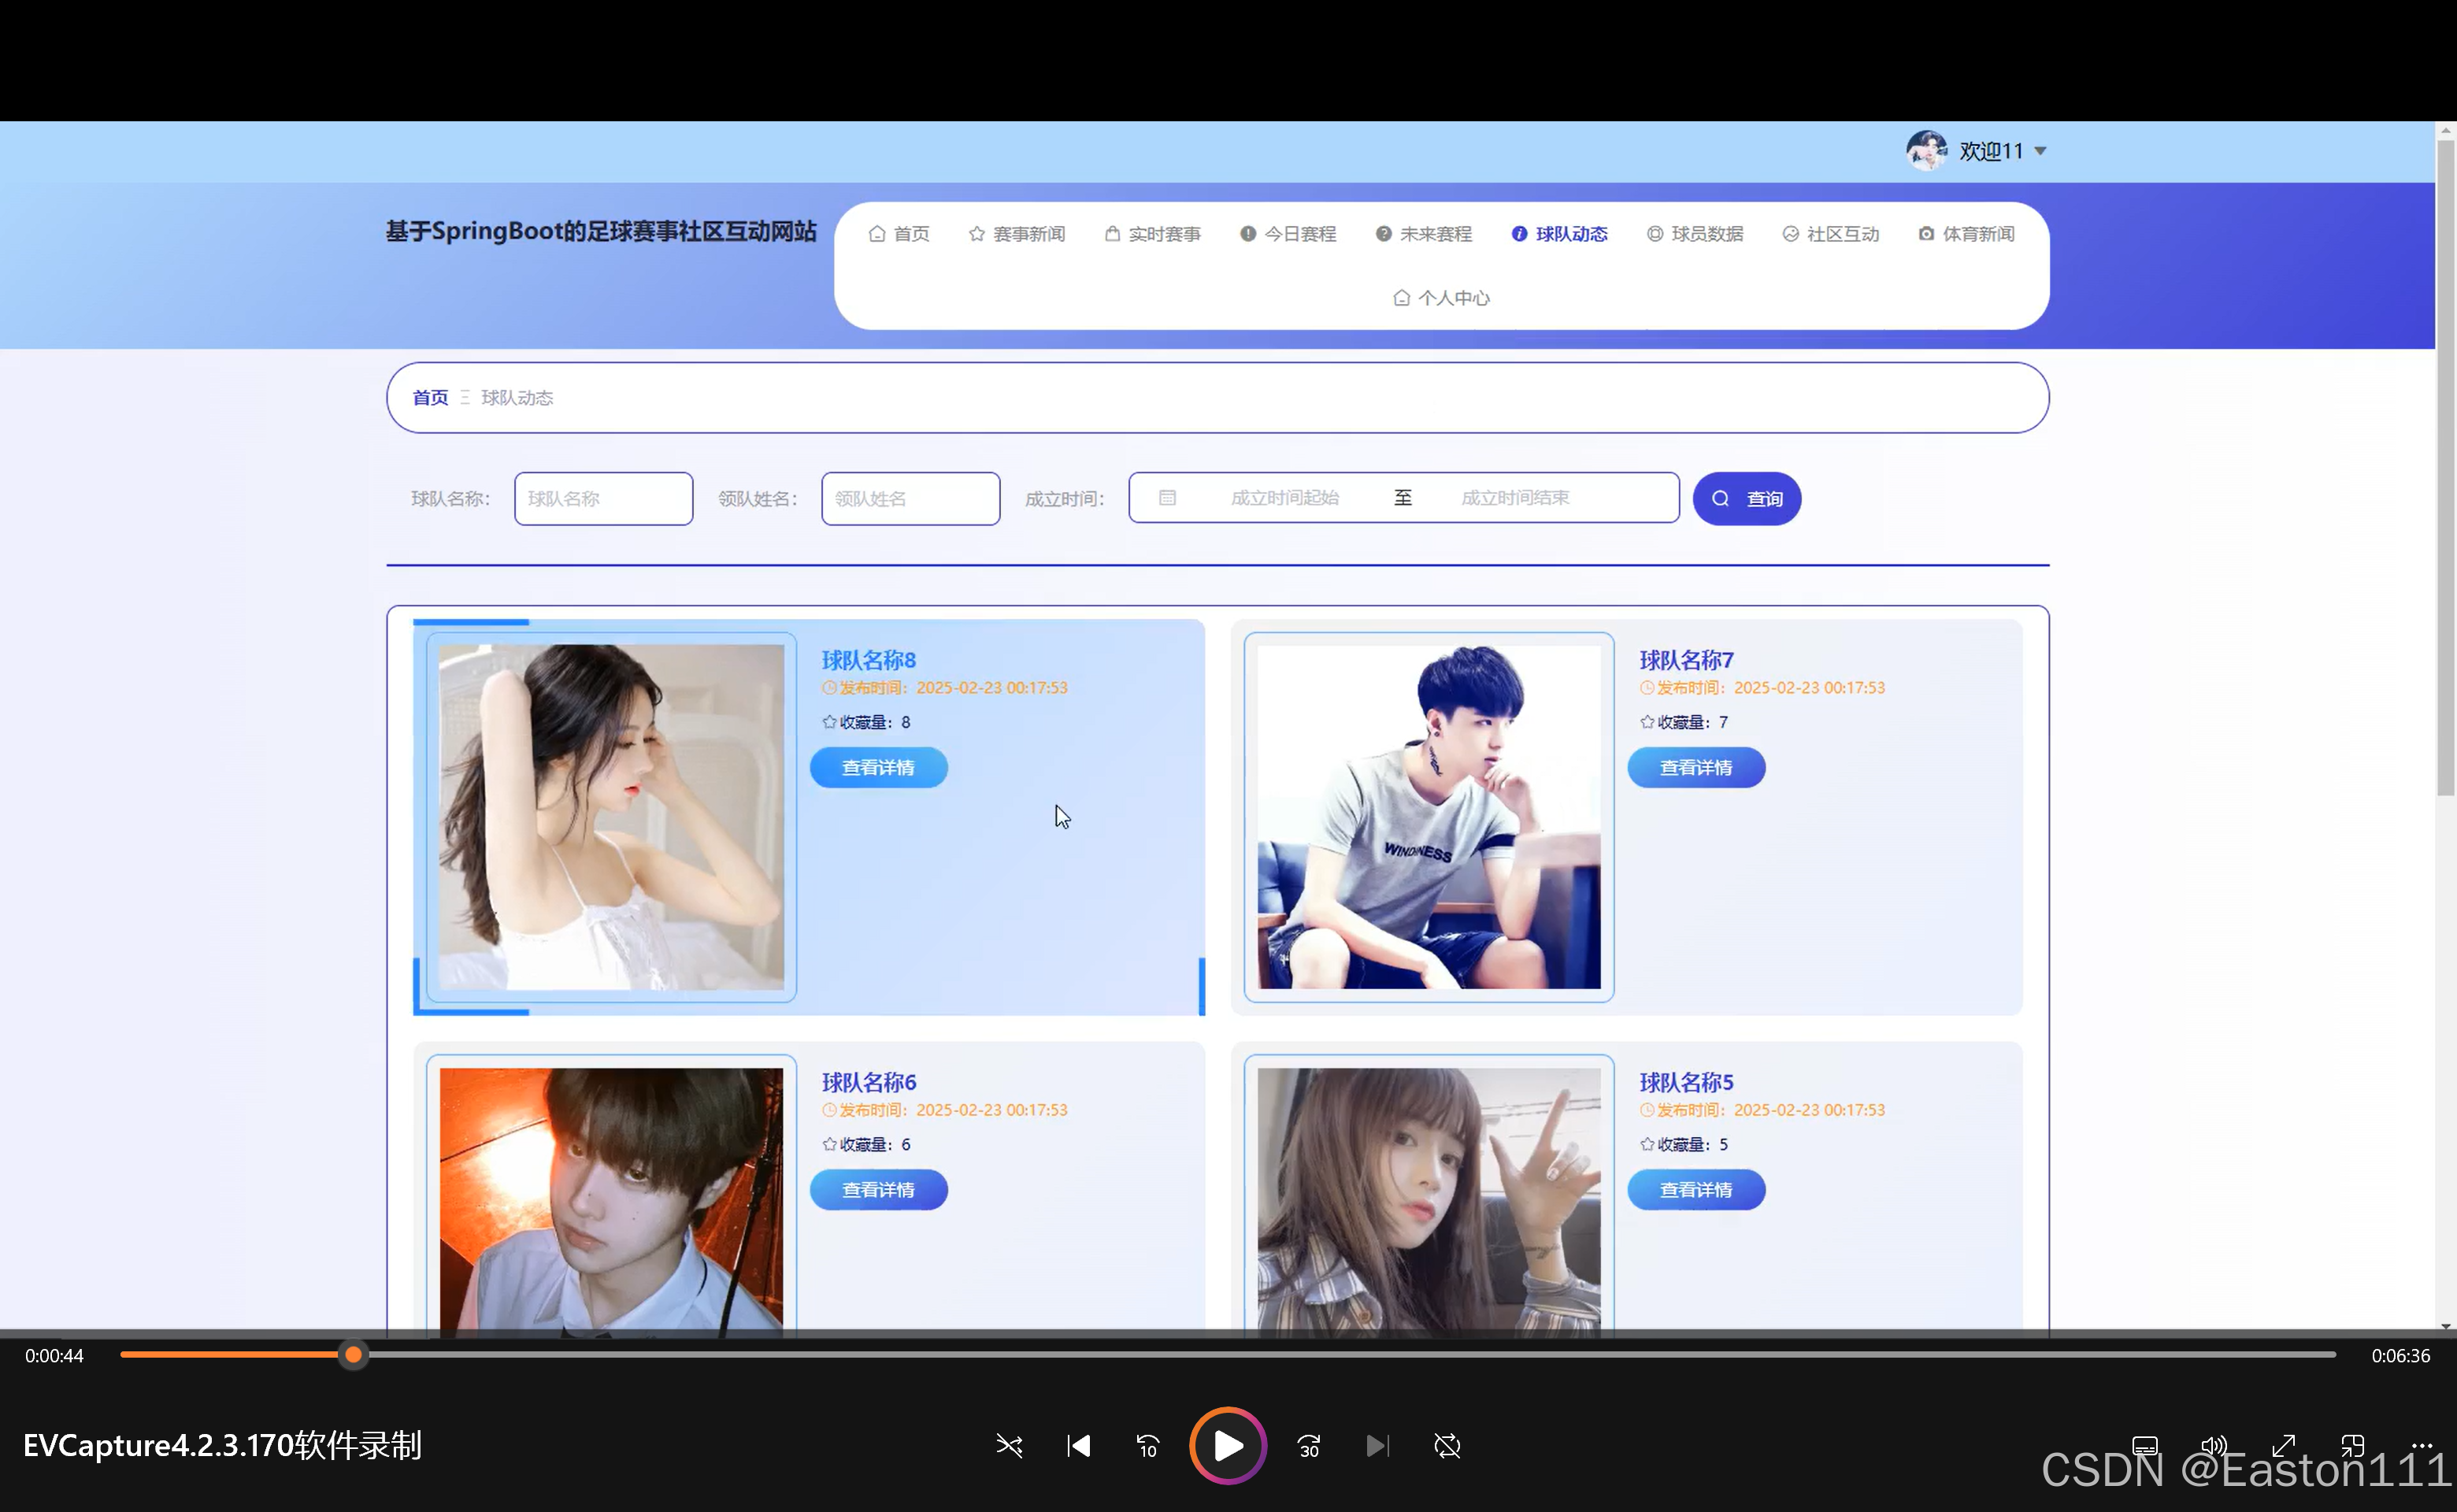Click 查看详情 for 球队名称7
Screen dimensions: 2457x1512
click(1695, 768)
